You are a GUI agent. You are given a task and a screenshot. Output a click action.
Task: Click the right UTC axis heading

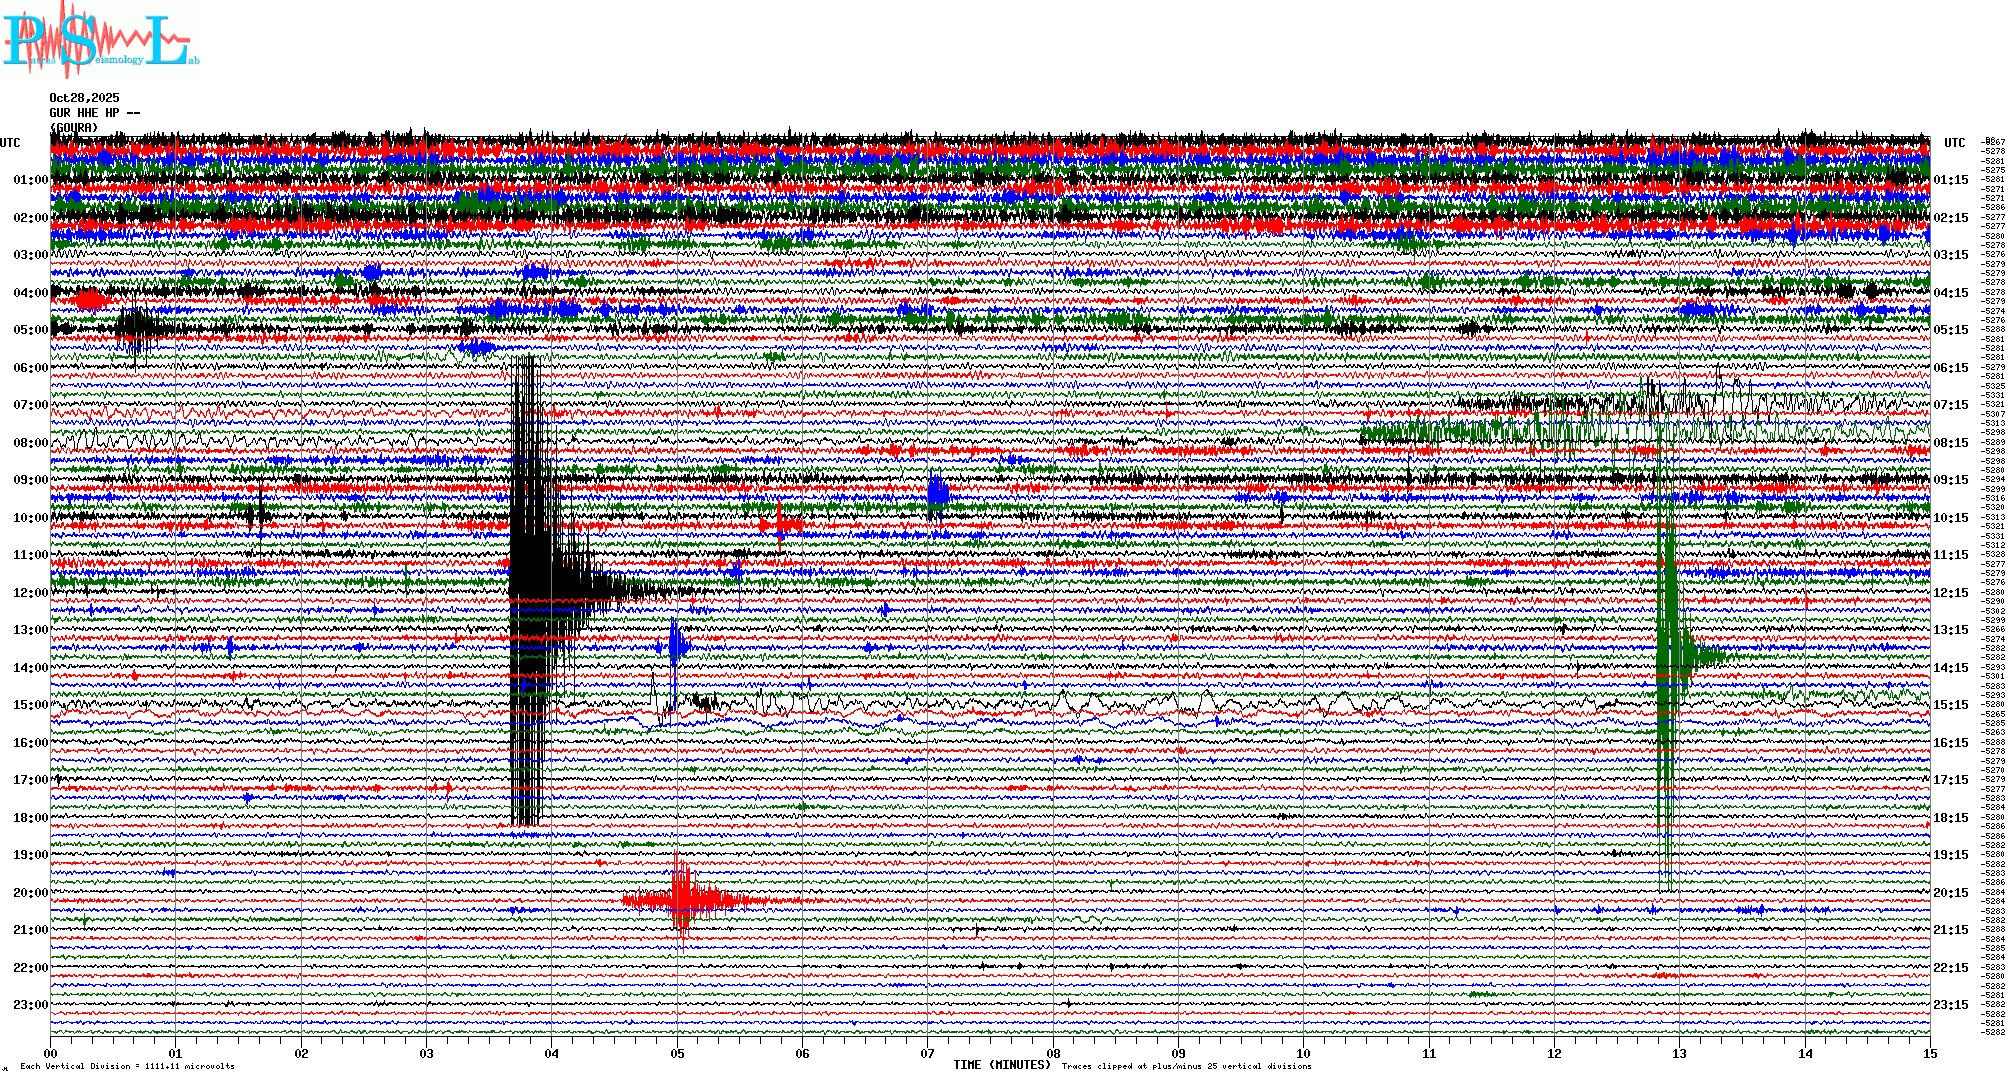1954,143
